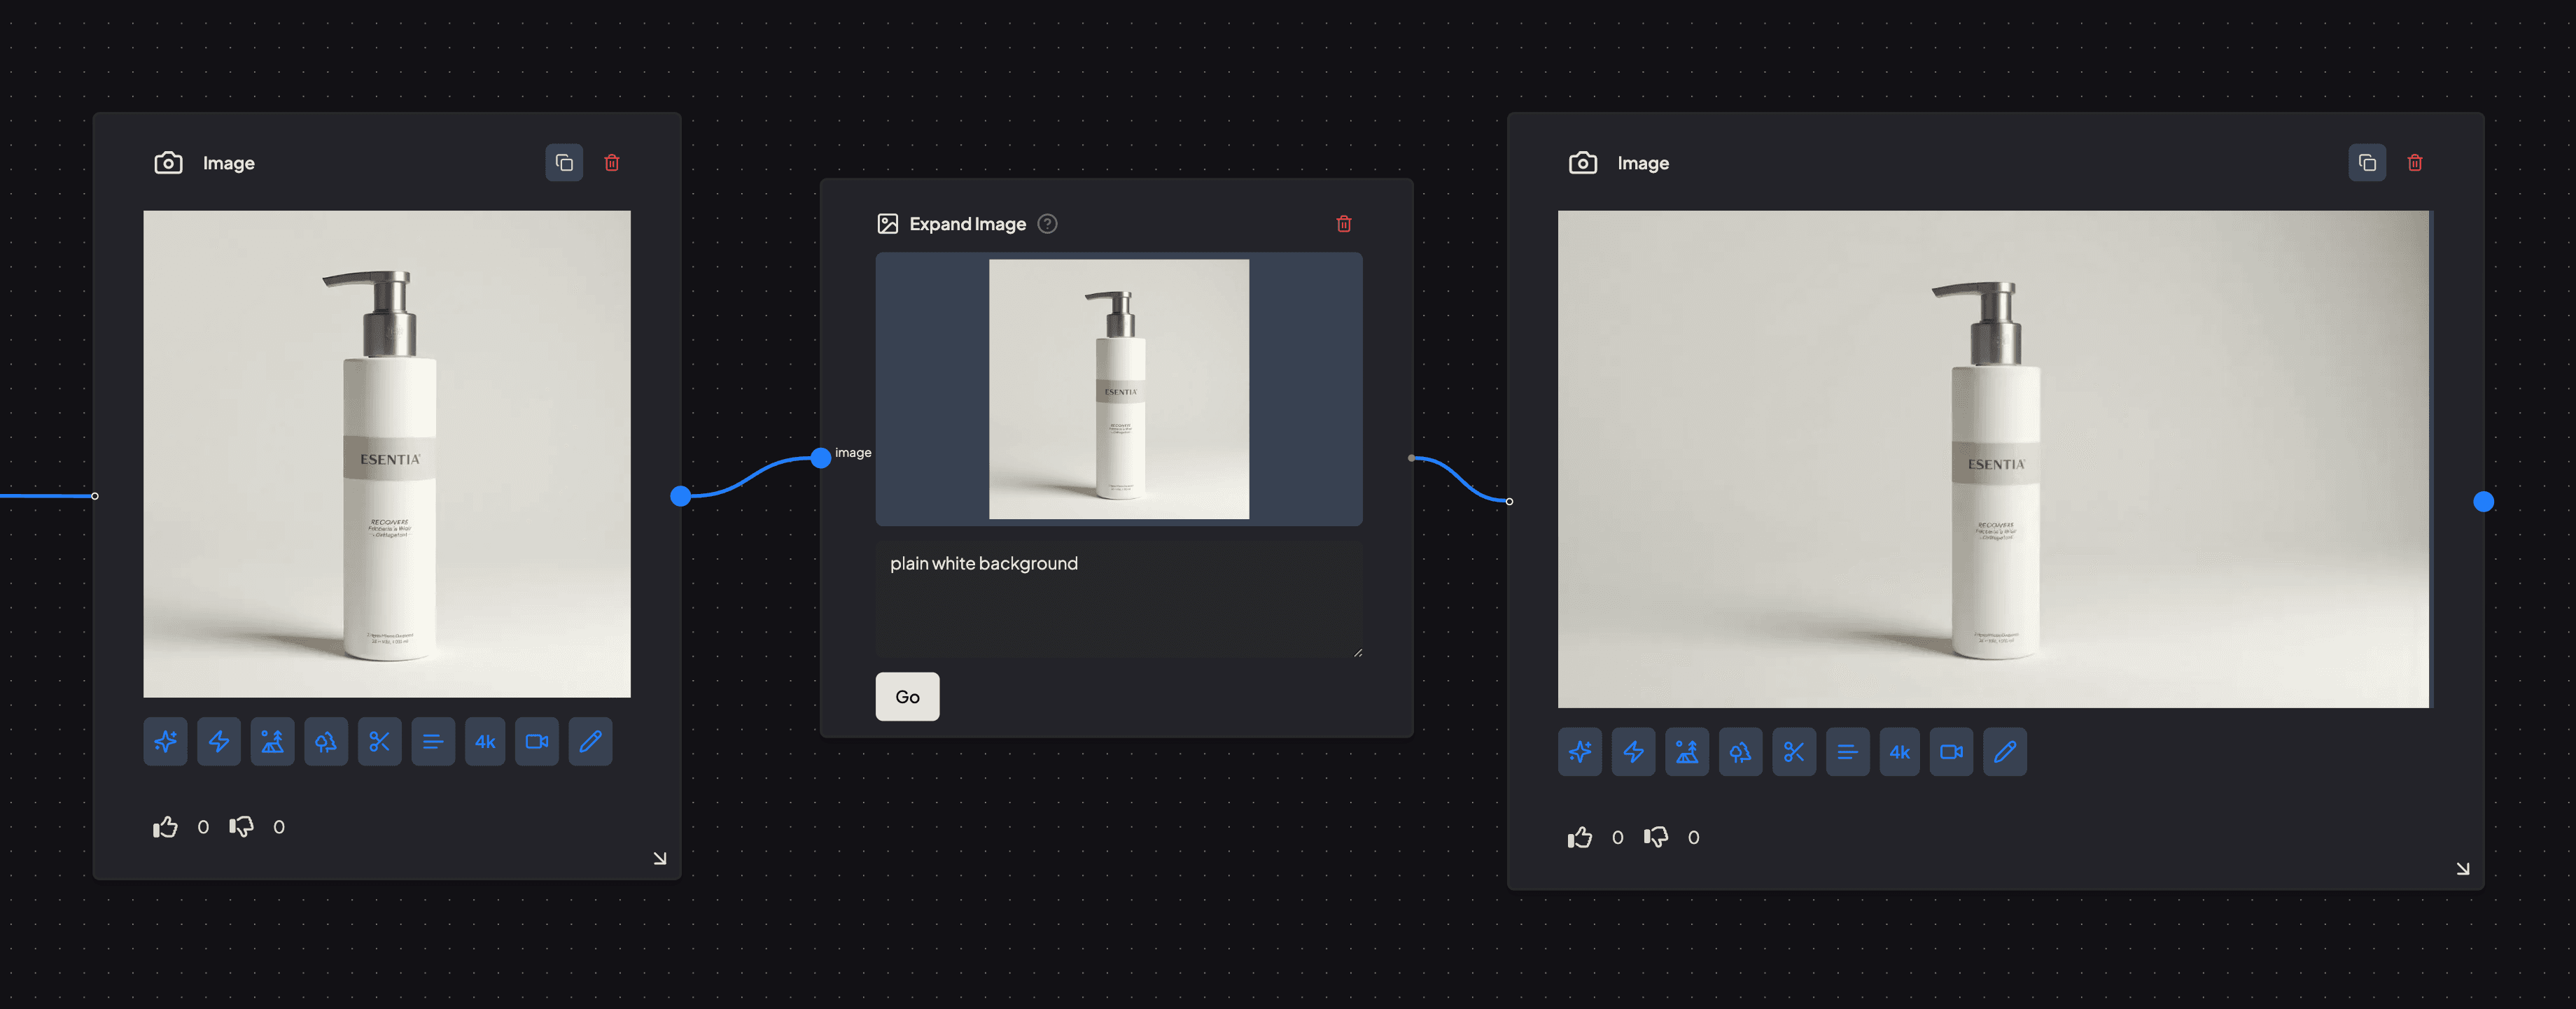Thumbs down the right image
This screenshot has width=2576, height=1009.
point(1656,837)
